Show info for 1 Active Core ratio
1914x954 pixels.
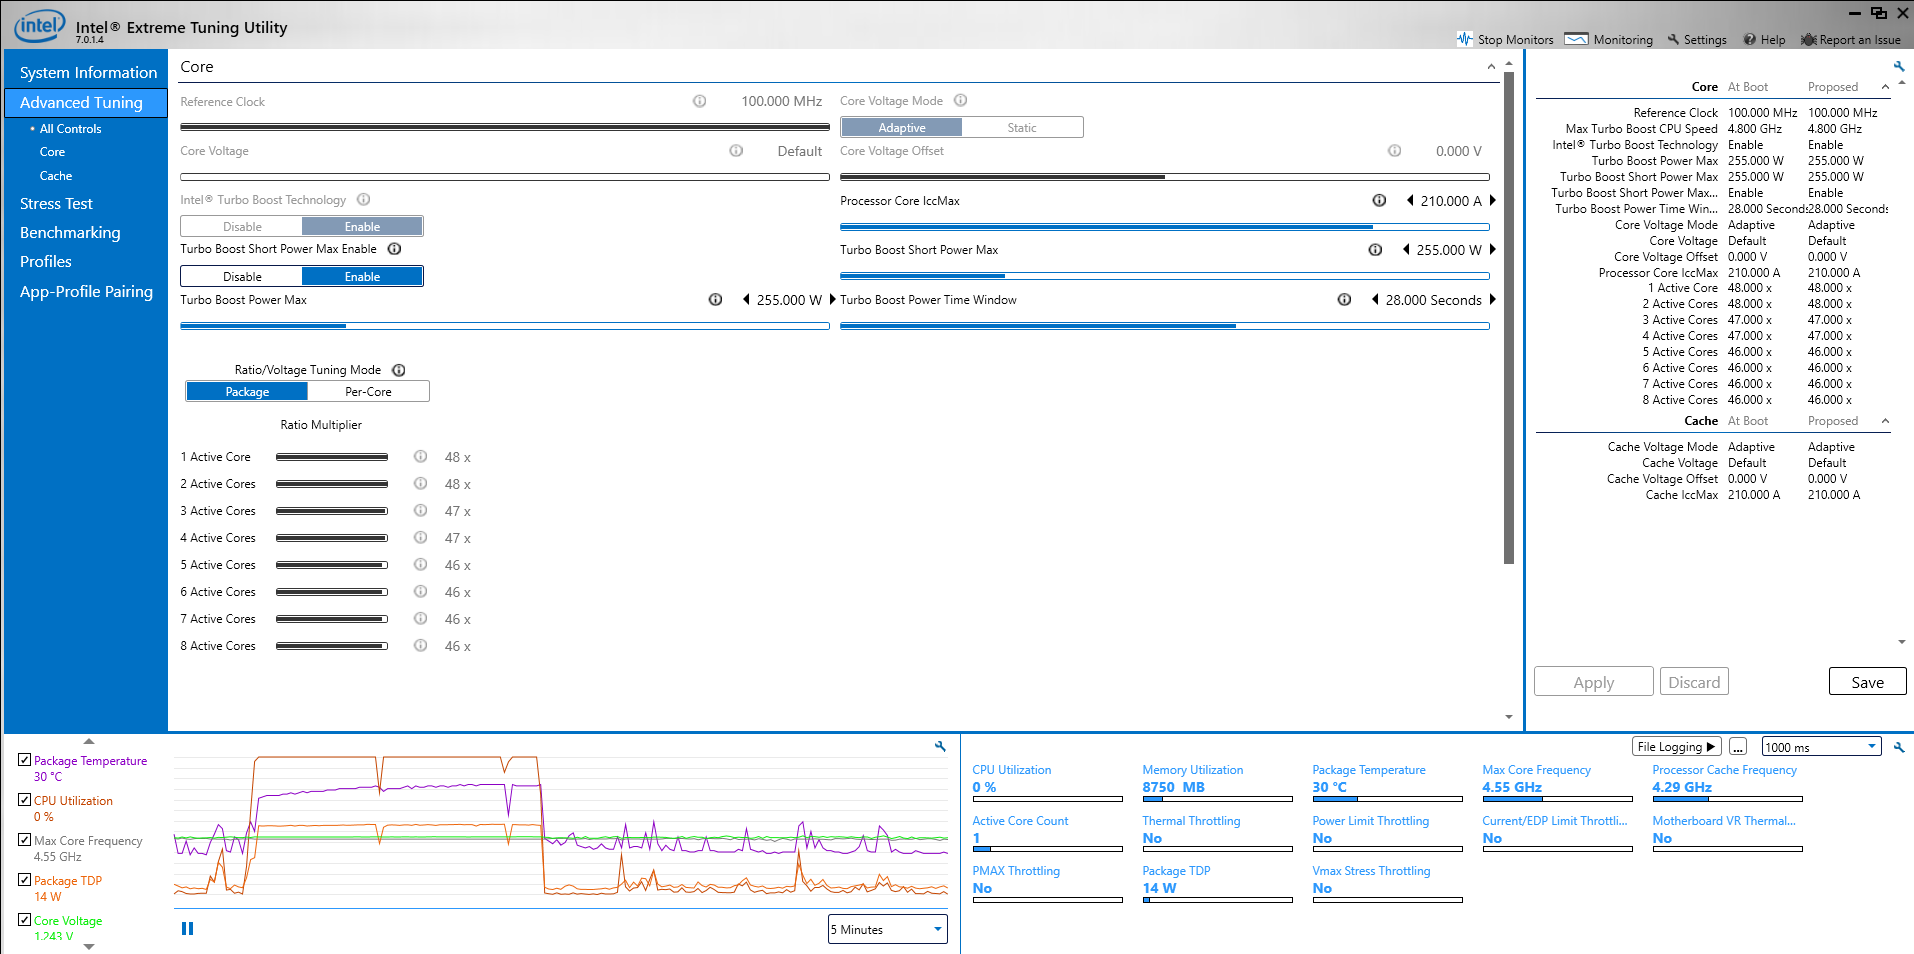[420, 457]
